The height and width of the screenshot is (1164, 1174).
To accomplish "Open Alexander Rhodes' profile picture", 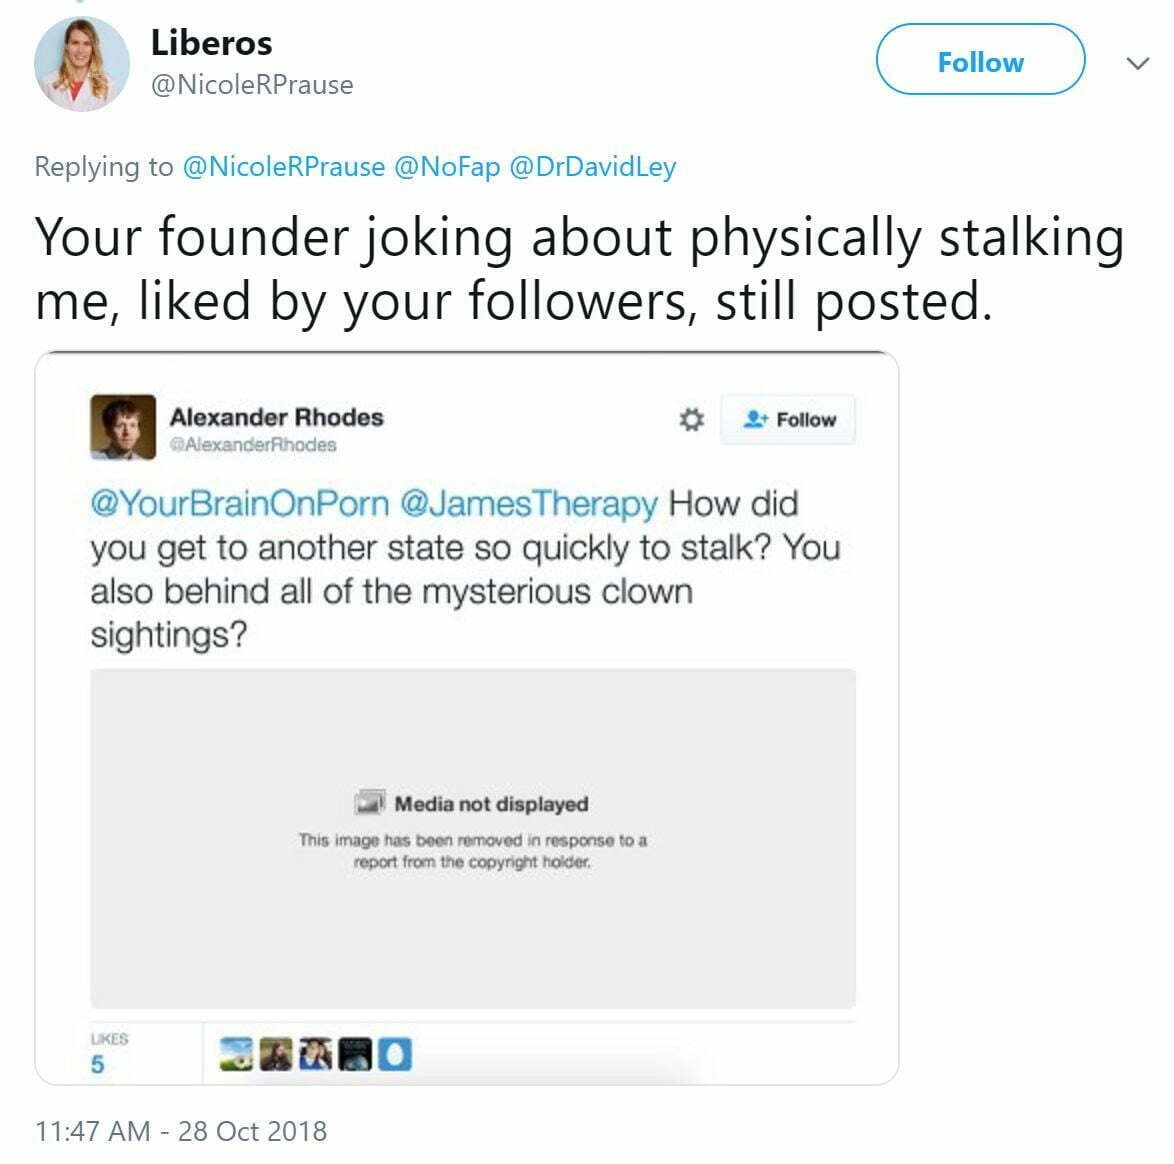I will click(123, 427).
